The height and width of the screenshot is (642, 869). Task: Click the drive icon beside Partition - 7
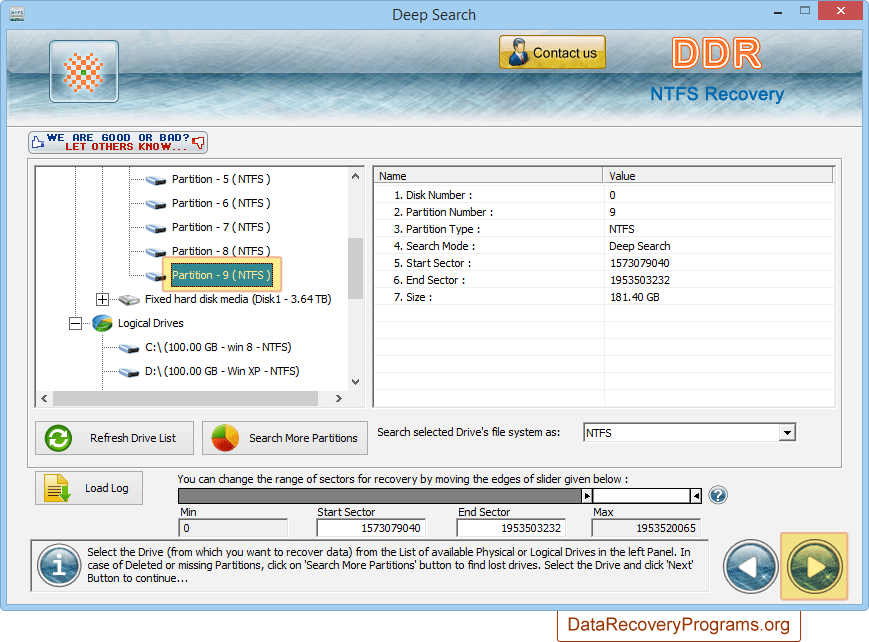pyautogui.click(x=156, y=228)
